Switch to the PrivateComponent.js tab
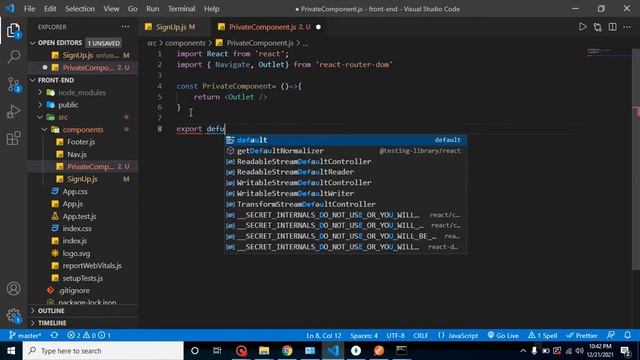 point(269,27)
